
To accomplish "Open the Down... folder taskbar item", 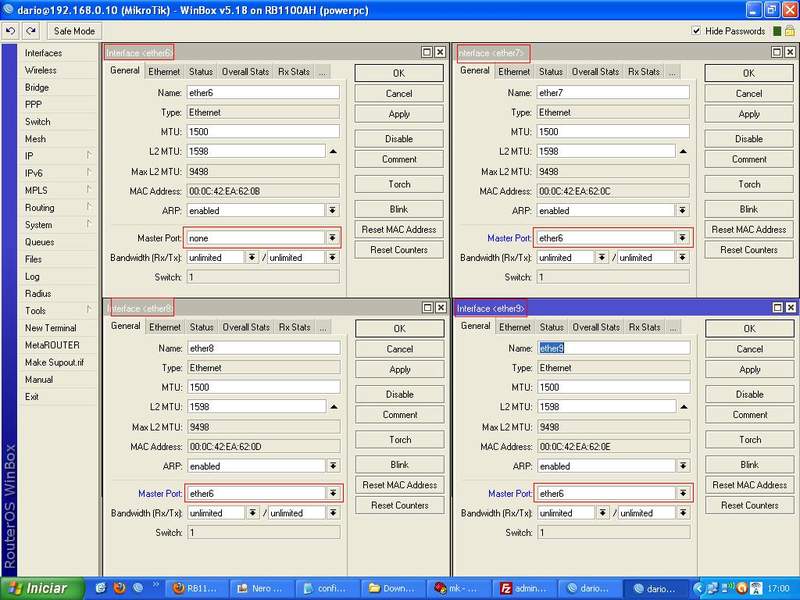I will (393, 588).
